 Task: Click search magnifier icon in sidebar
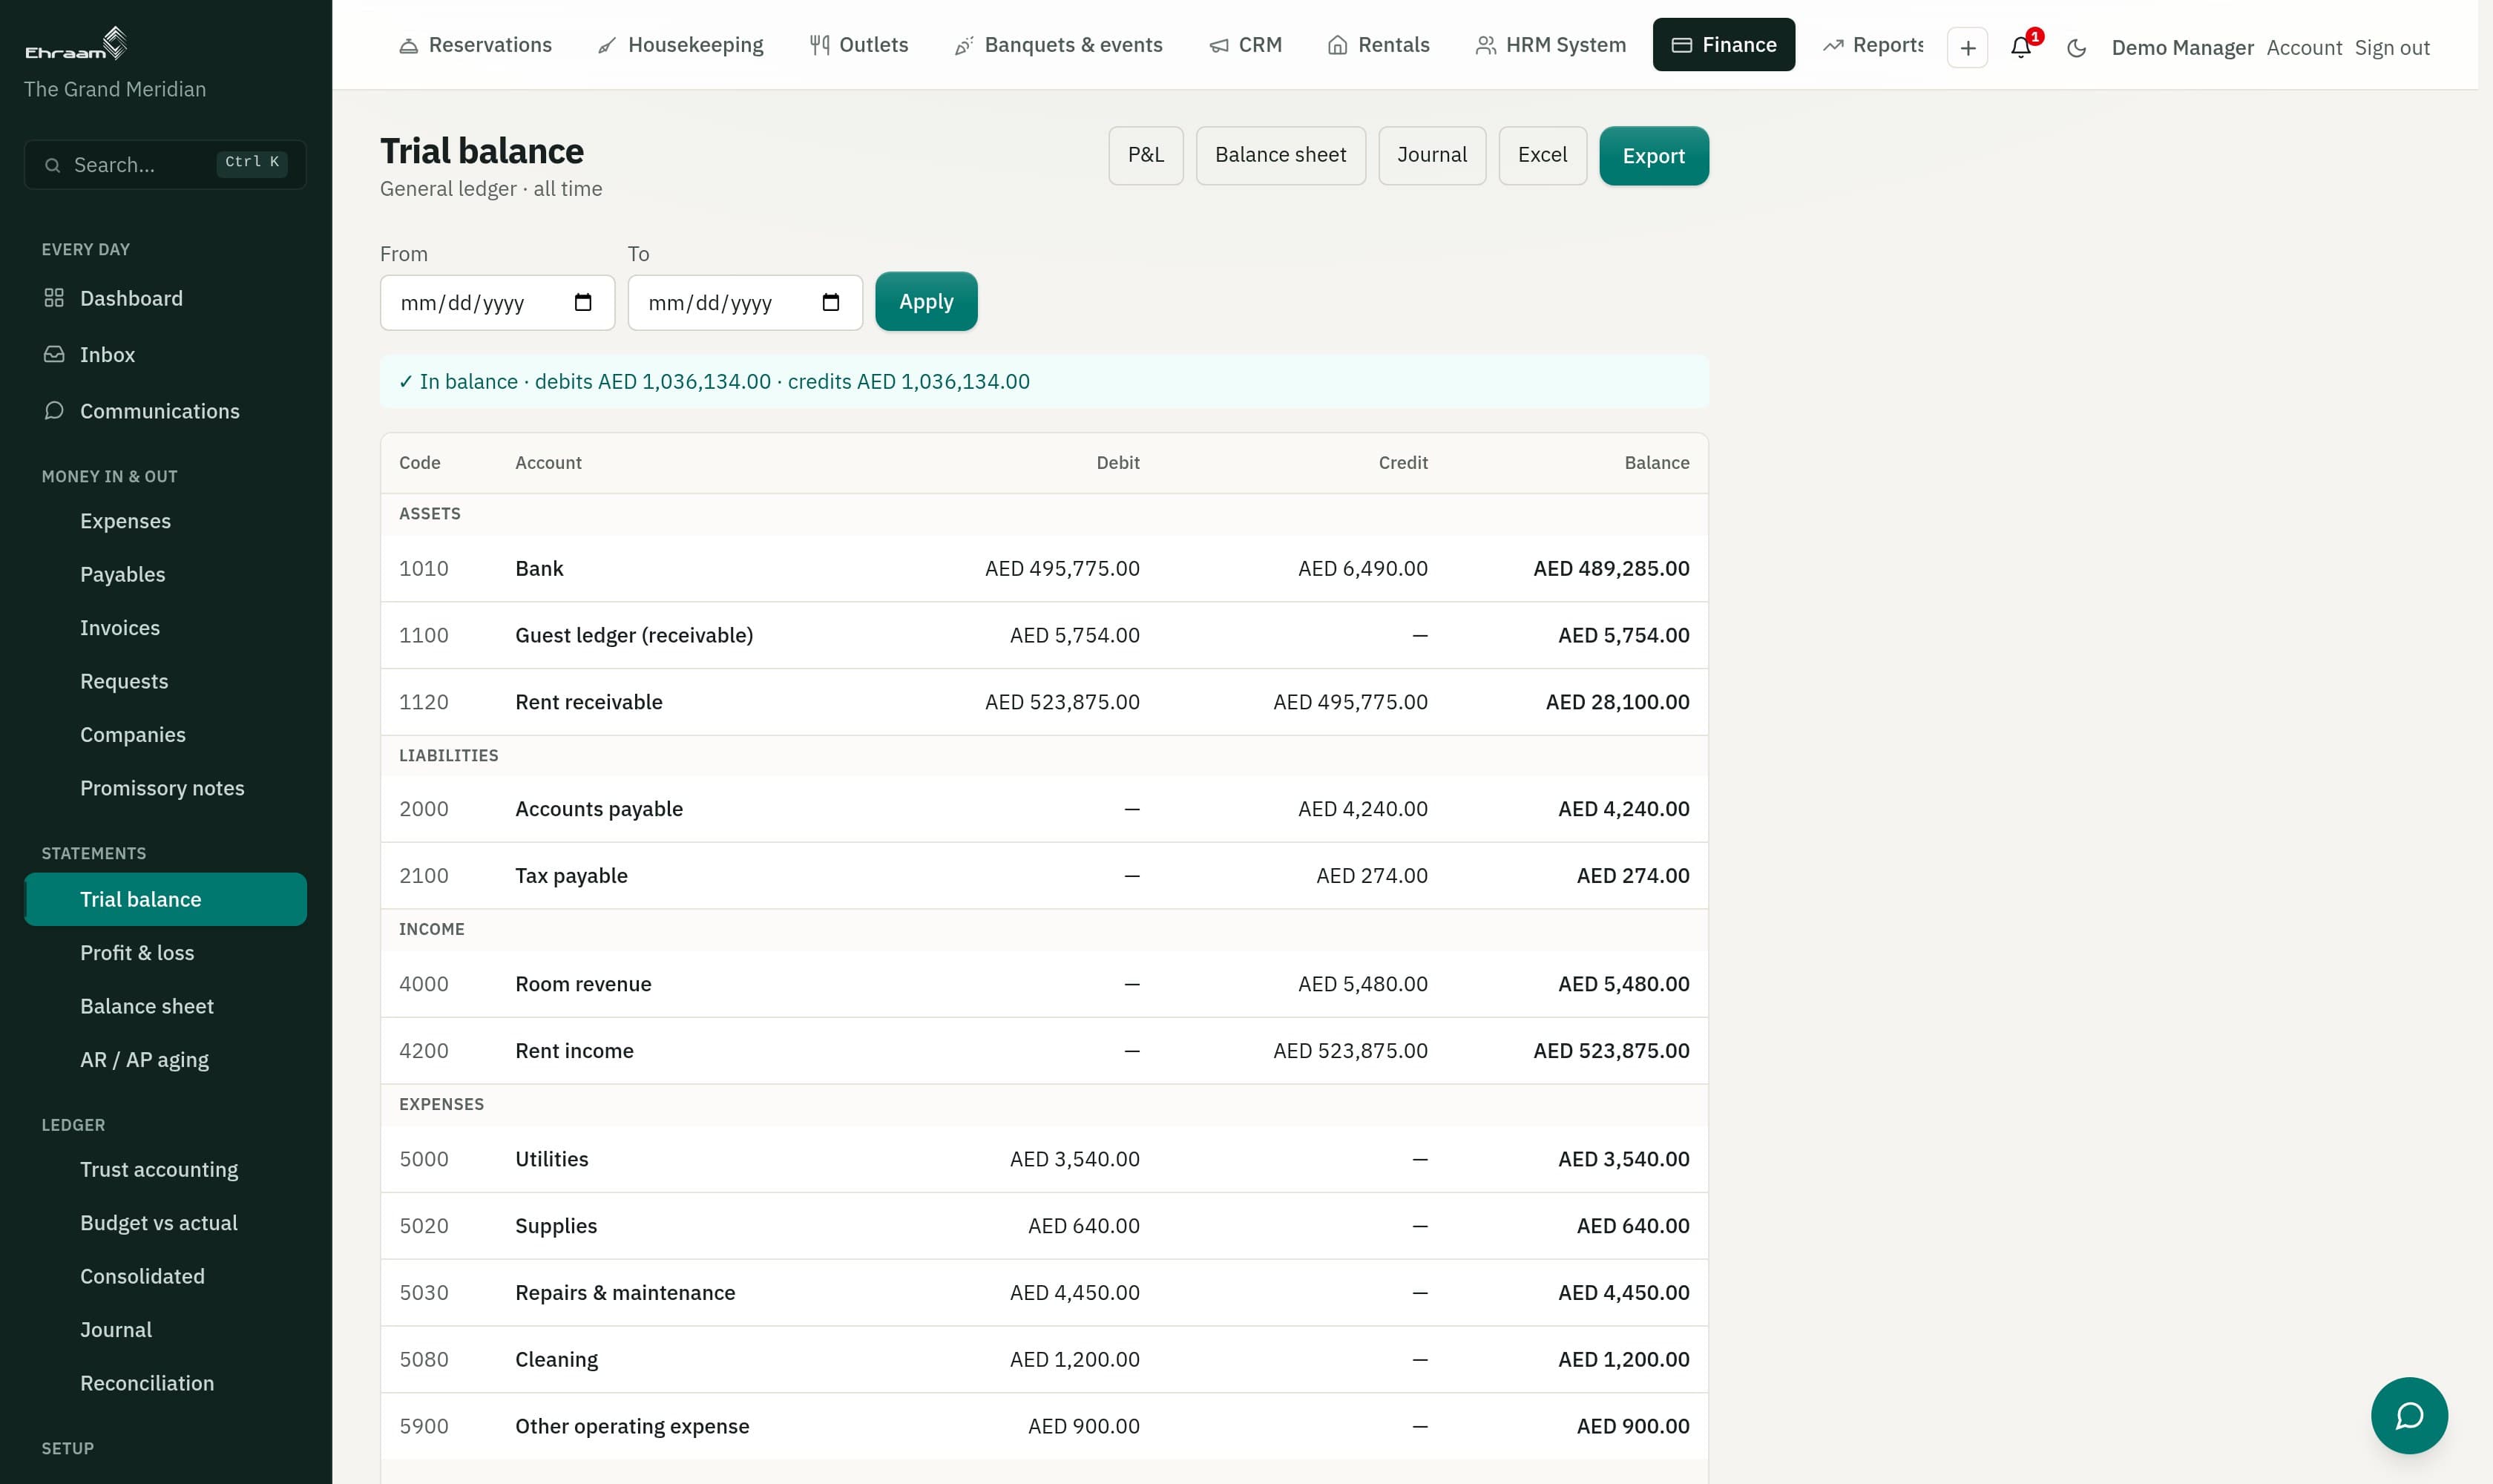tap(53, 165)
